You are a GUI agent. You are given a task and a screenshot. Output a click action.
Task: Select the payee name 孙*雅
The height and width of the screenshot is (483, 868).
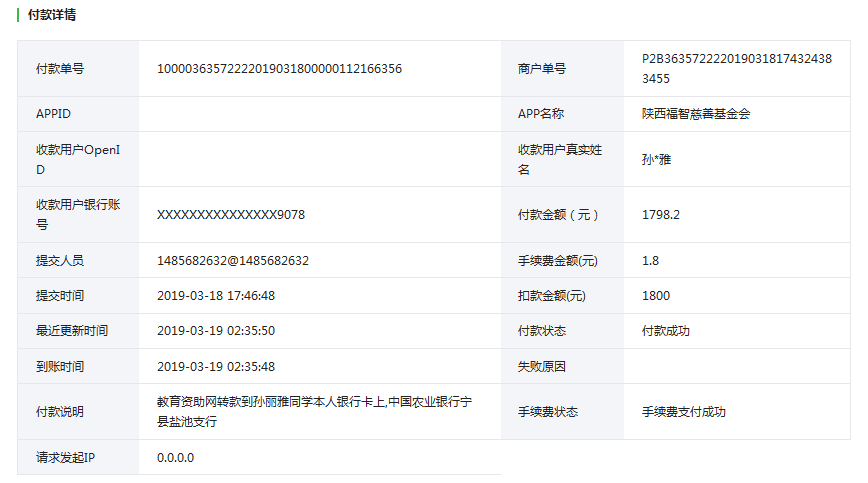[656, 159]
